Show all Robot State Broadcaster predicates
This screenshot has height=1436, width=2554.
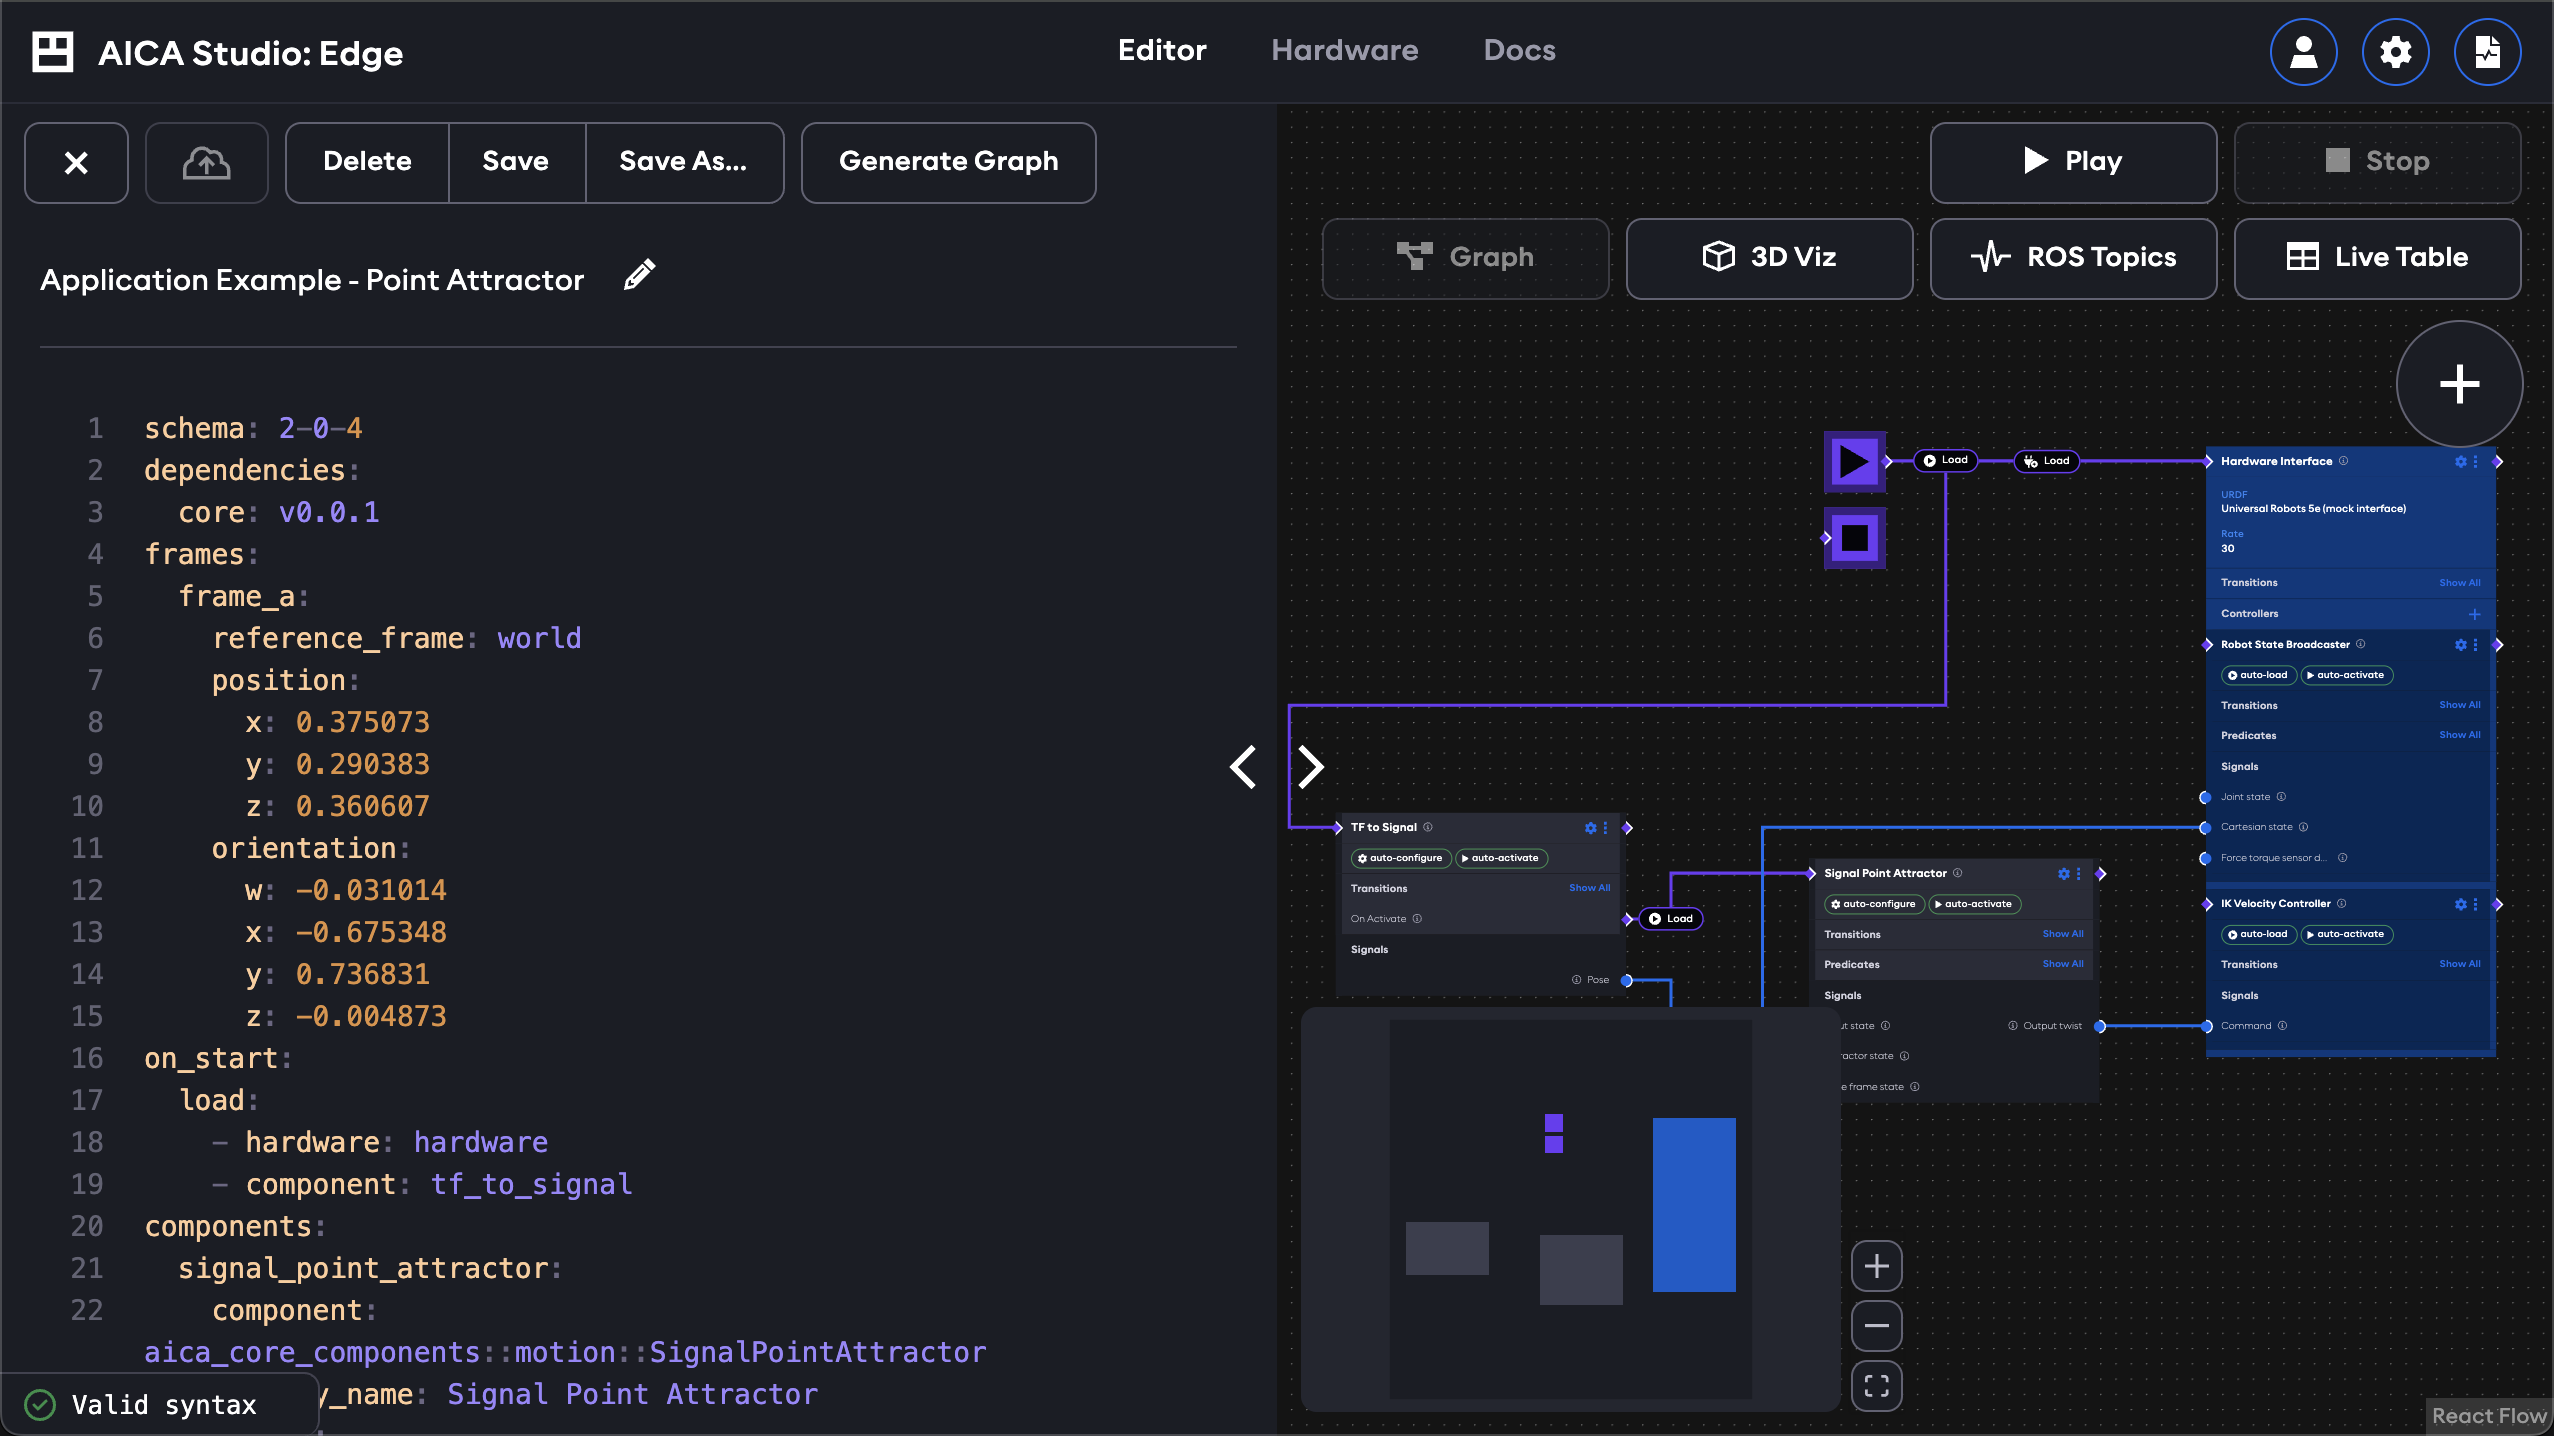(x=2459, y=735)
